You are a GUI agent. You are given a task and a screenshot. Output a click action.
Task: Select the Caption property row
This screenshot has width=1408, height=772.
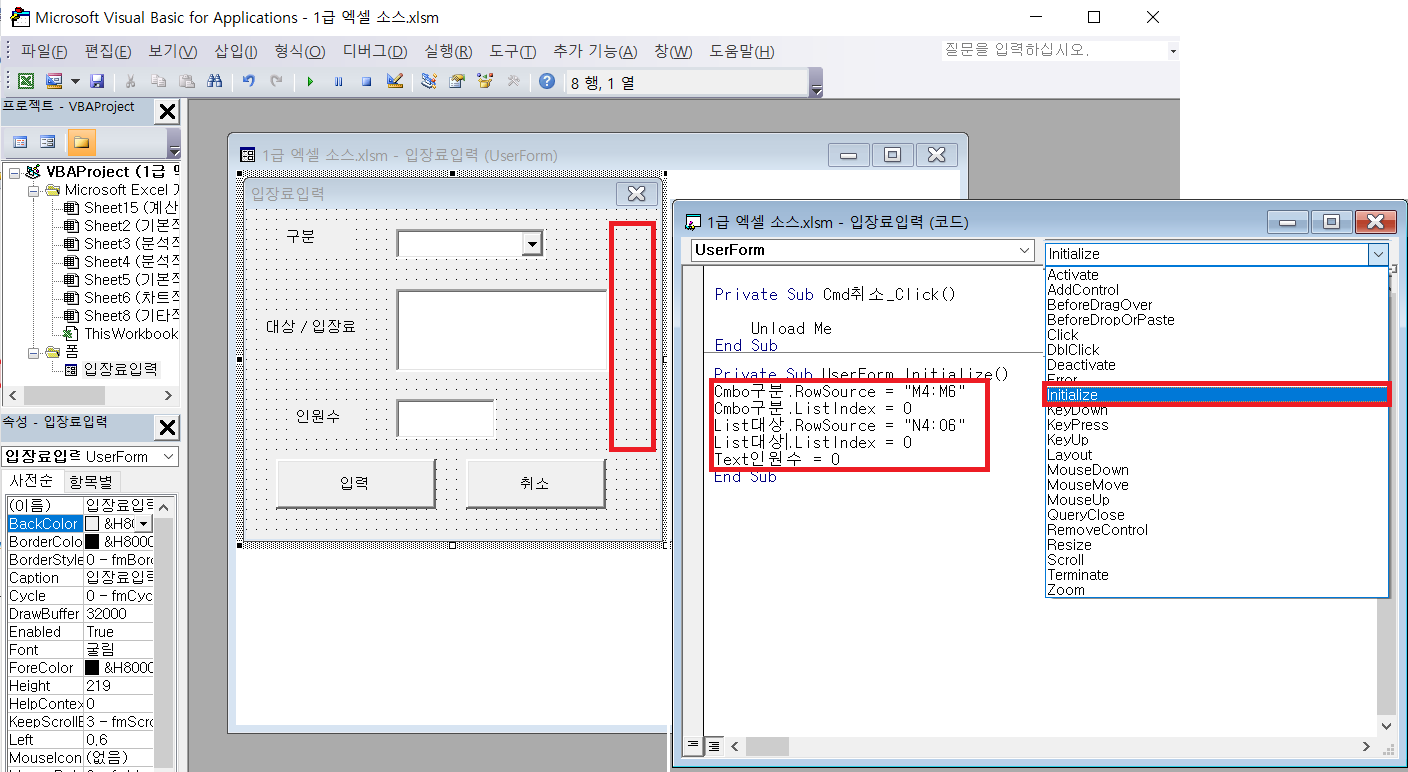tap(80, 578)
